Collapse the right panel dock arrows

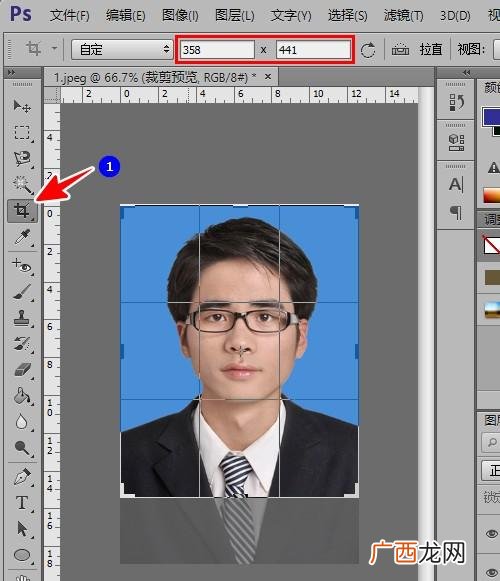pyautogui.click(x=466, y=72)
